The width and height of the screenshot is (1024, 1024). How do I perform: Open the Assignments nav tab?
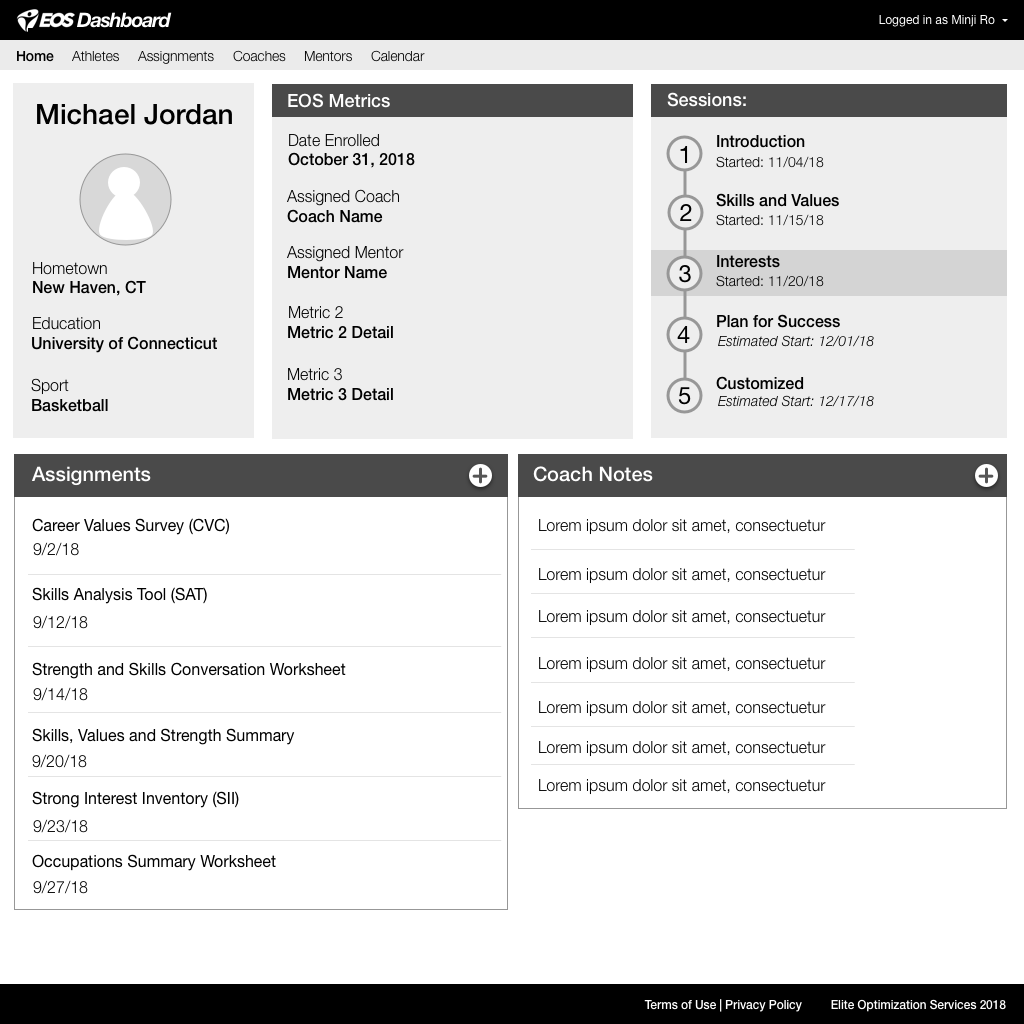pyautogui.click(x=176, y=56)
